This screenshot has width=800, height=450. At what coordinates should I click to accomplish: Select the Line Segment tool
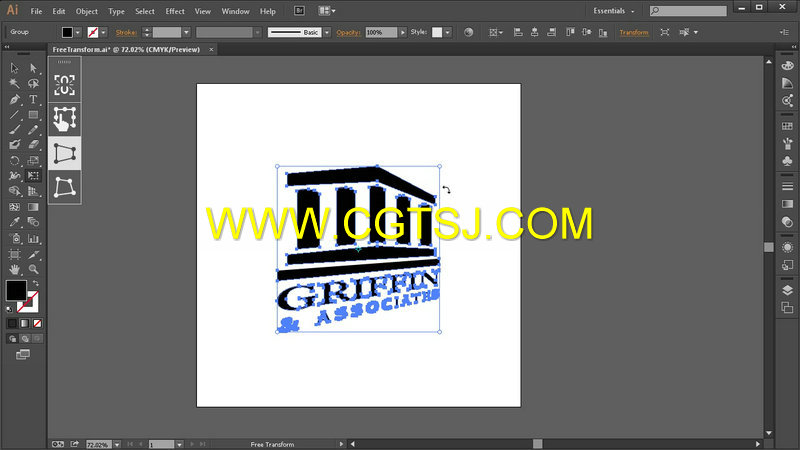(14, 114)
